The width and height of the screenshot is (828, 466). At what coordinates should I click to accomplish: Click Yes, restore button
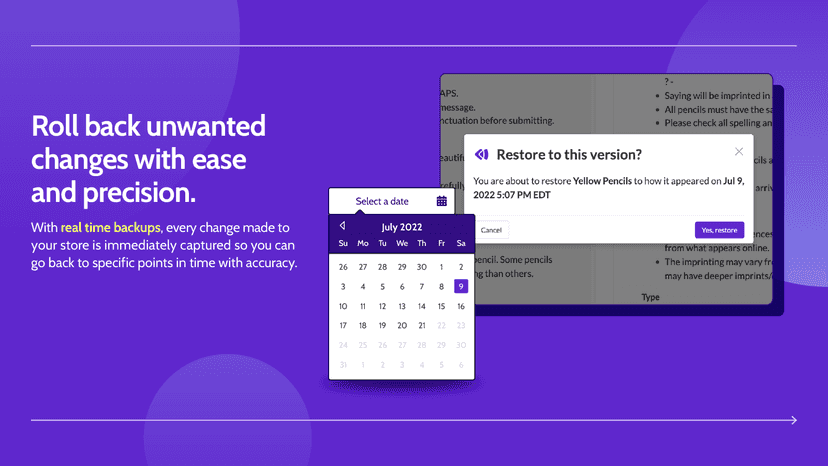click(719, 230)
